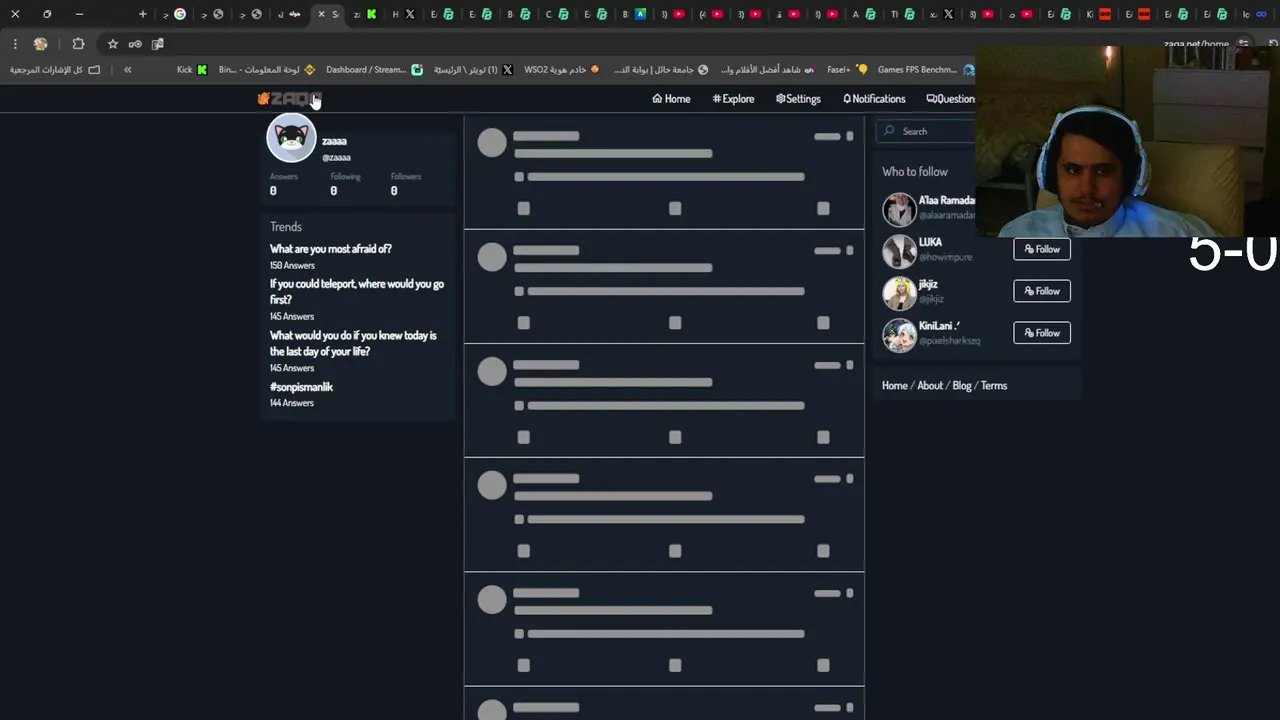Click the @howimpure handle
This screenshot has height=720, width=1280.
pos(945,257)
